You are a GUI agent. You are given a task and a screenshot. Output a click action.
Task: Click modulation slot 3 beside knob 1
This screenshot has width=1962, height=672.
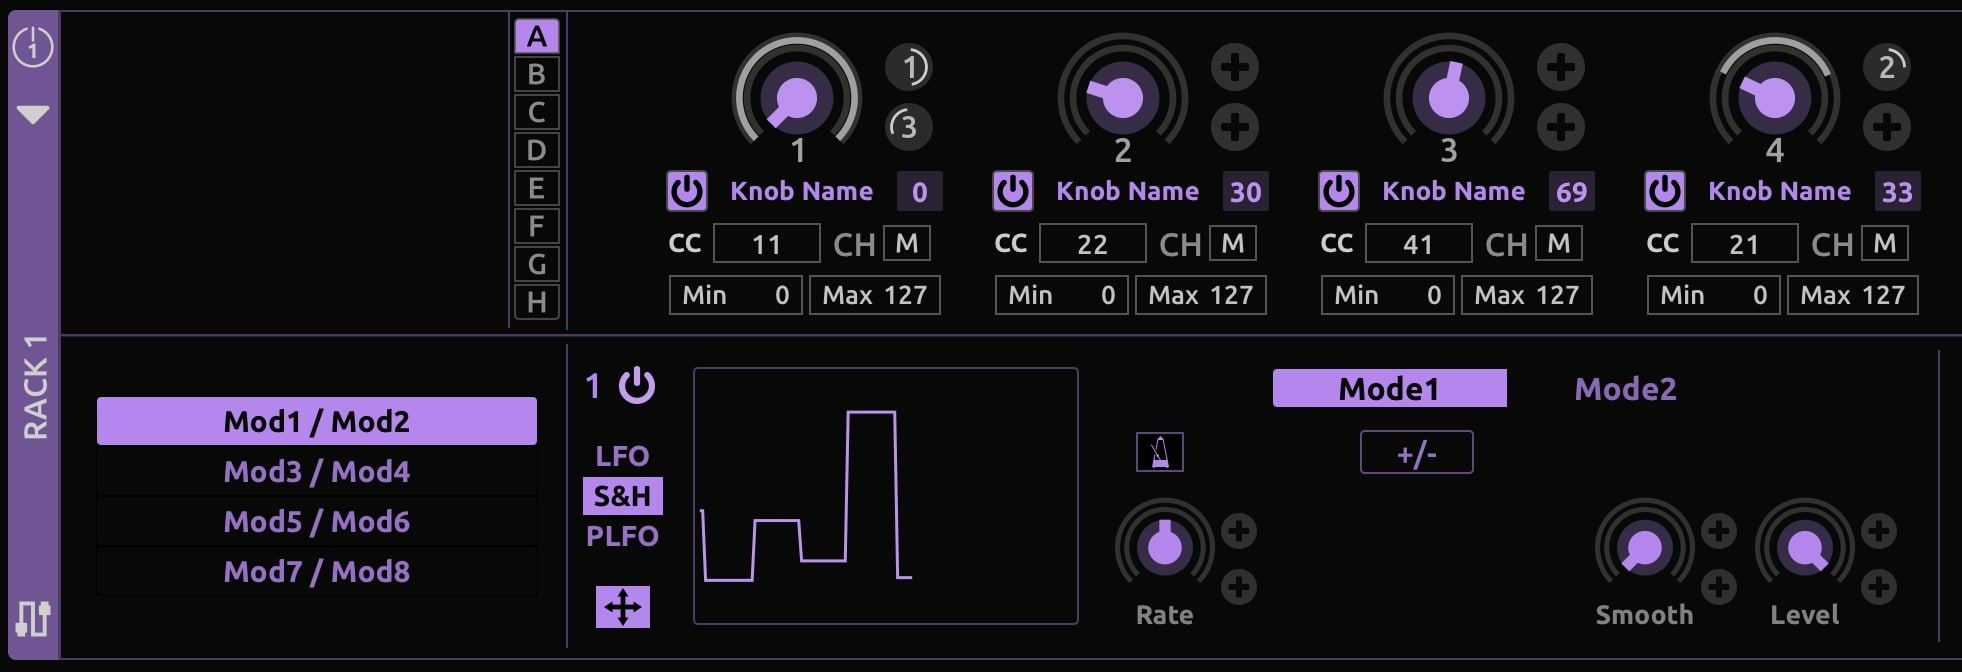[x=908, y=127]
